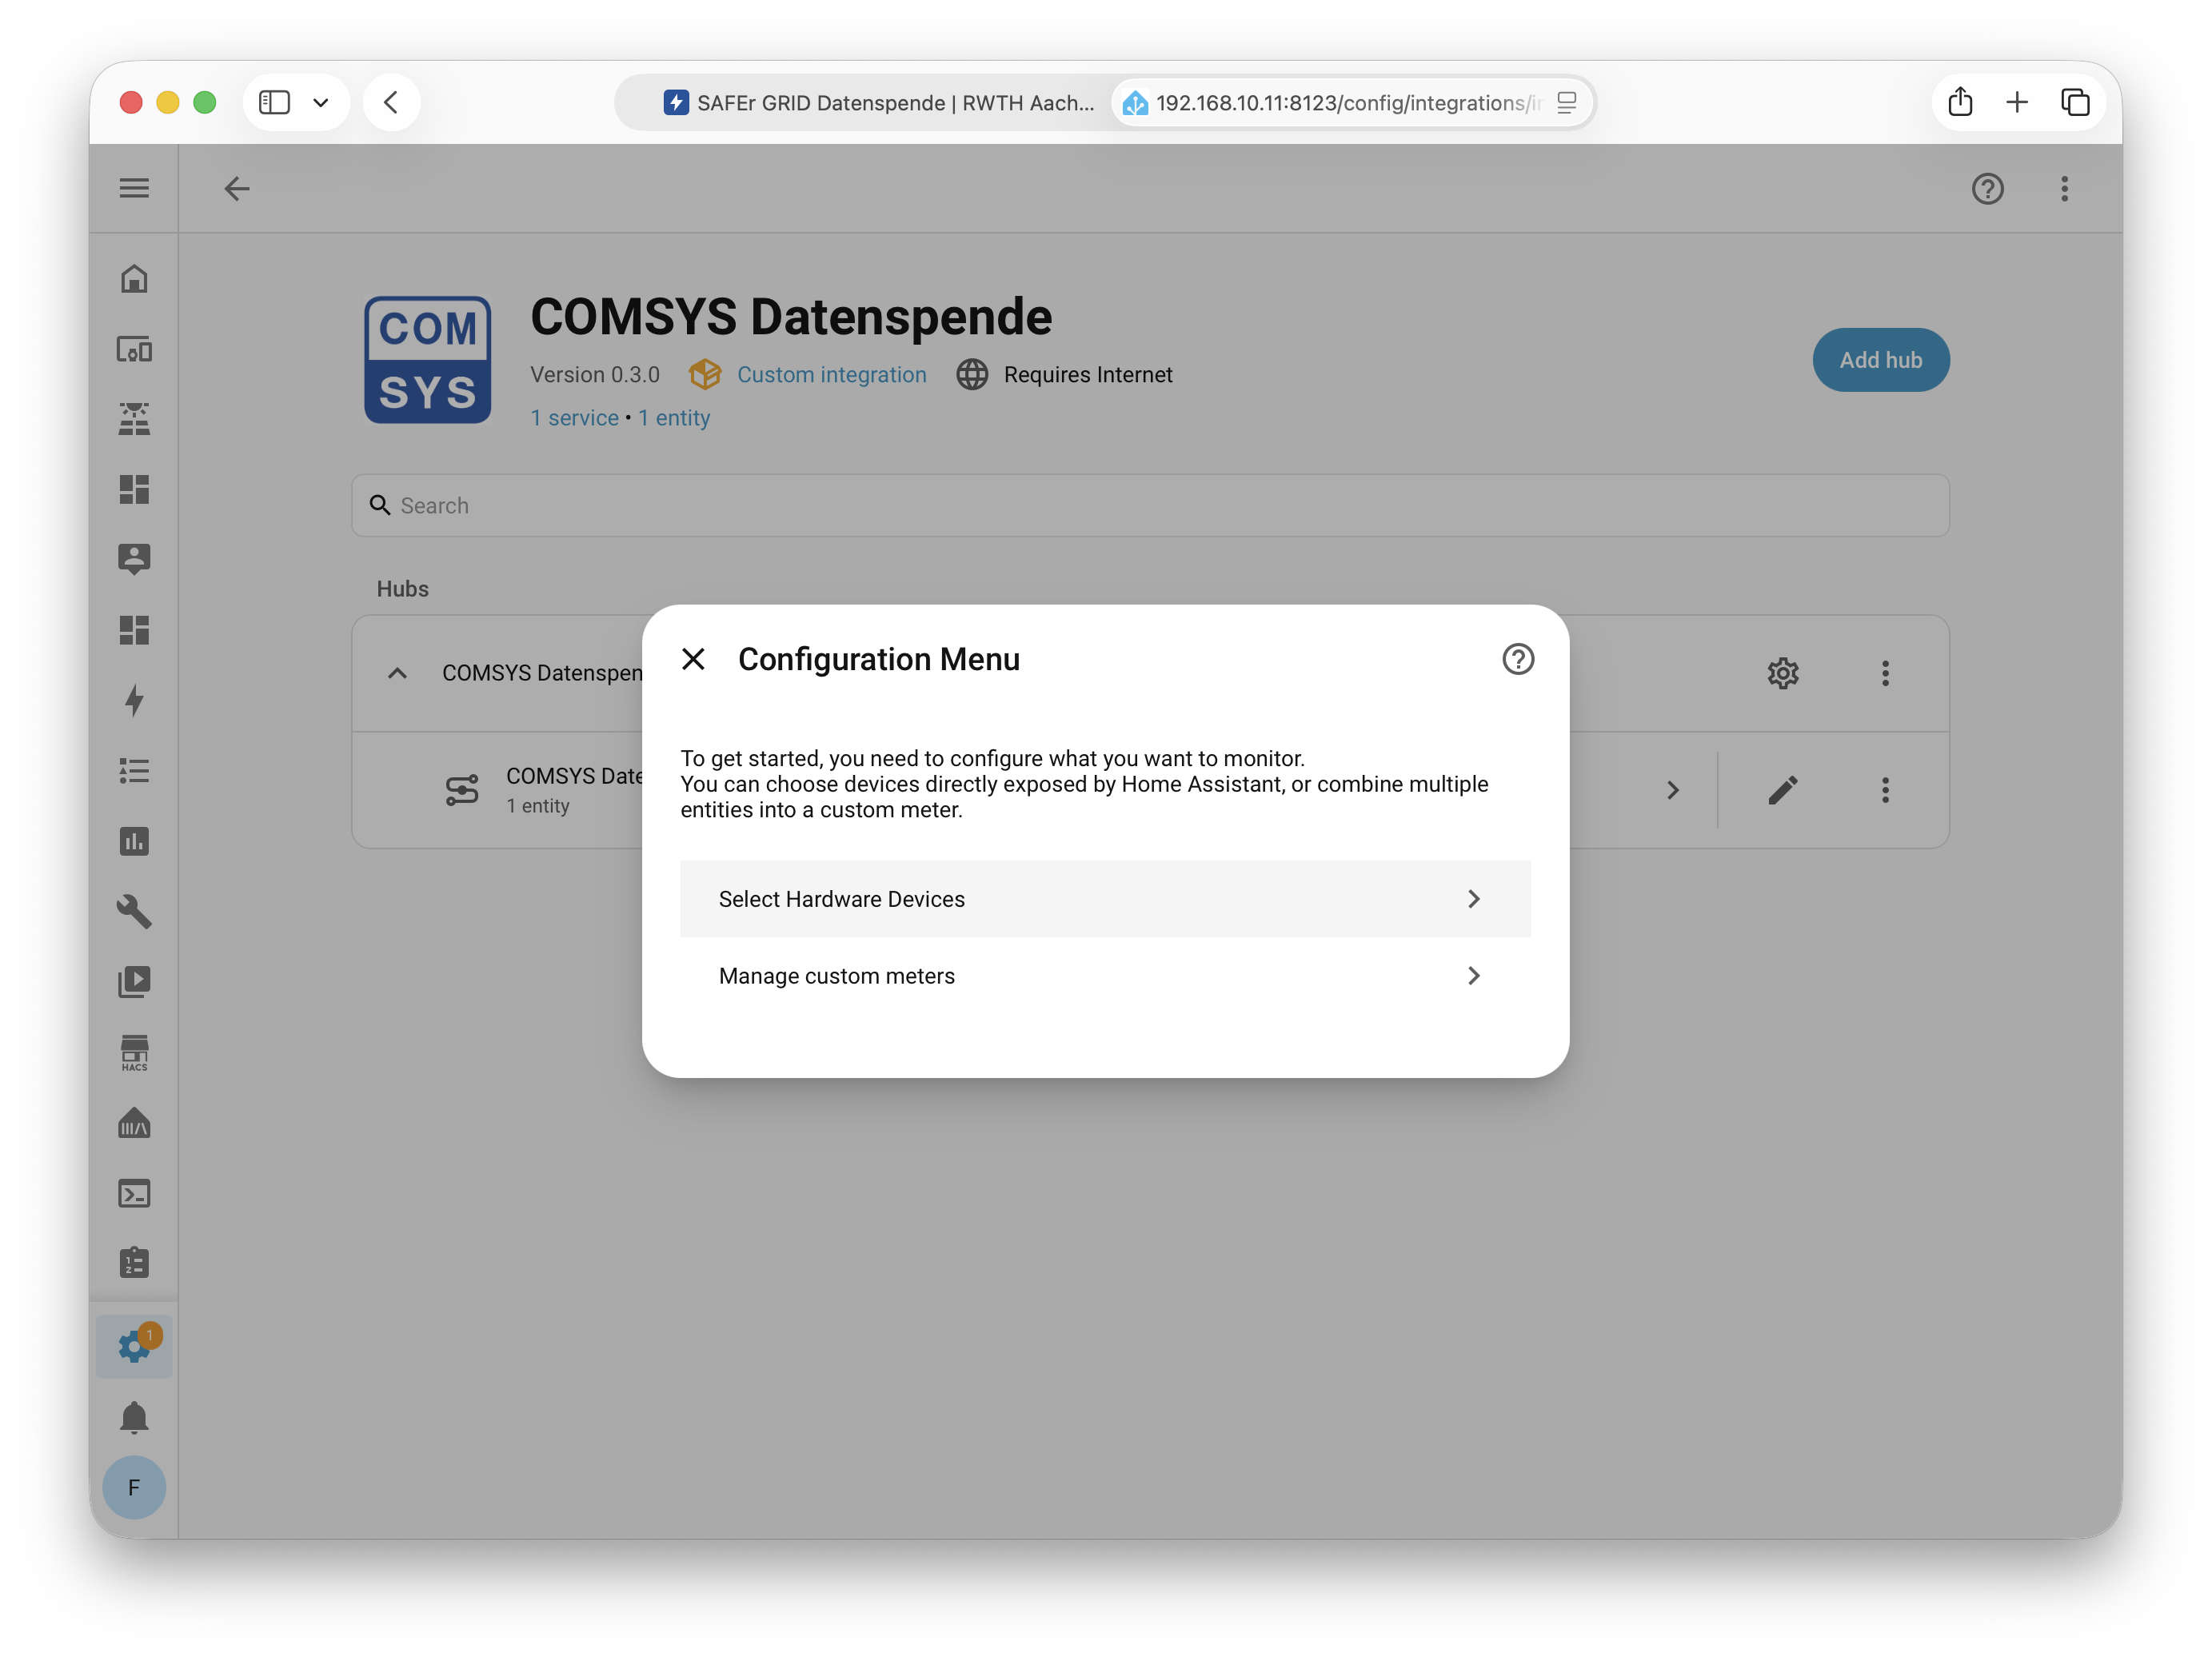Viewport: 2212px width, 1657px height.
Task: Open Select Hardware Devices
Action: pos(1105,899)
